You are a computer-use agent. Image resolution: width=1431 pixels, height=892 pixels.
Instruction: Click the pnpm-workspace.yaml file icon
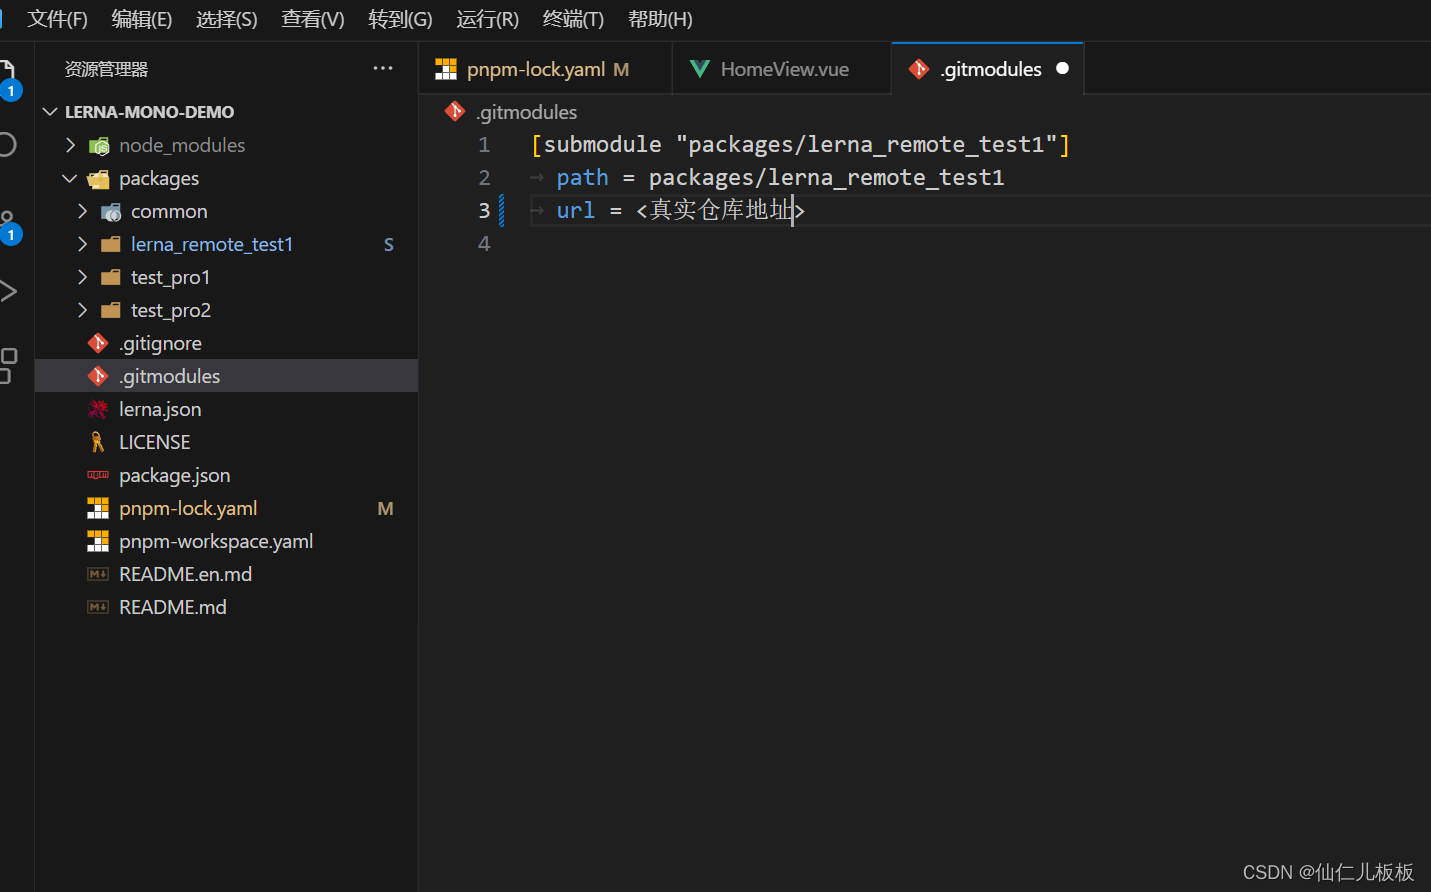(98, 541)
